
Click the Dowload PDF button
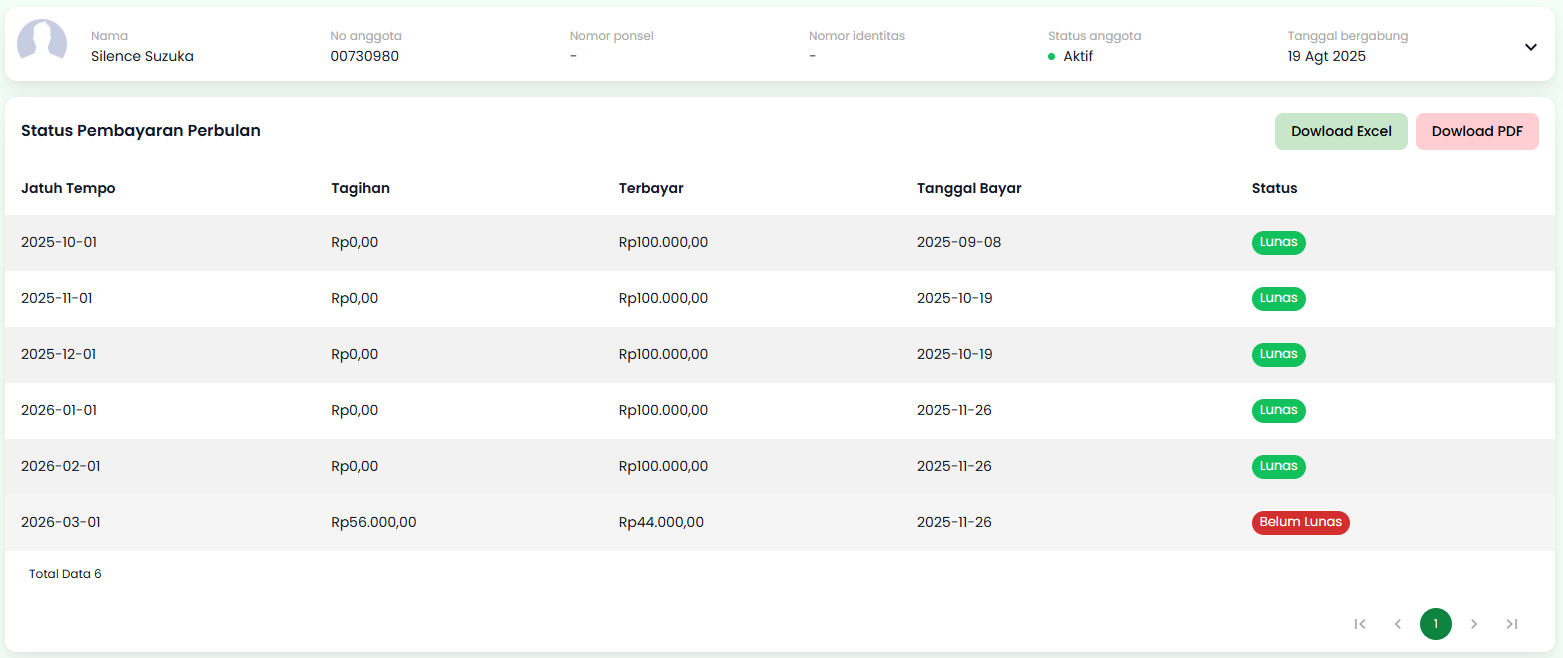[1476, 131]
